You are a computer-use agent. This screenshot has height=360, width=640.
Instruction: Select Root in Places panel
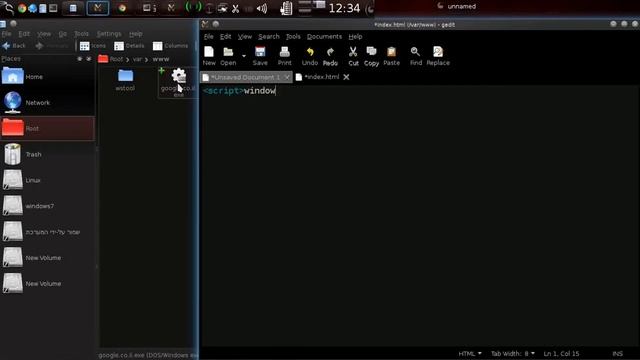click(48, 128)
